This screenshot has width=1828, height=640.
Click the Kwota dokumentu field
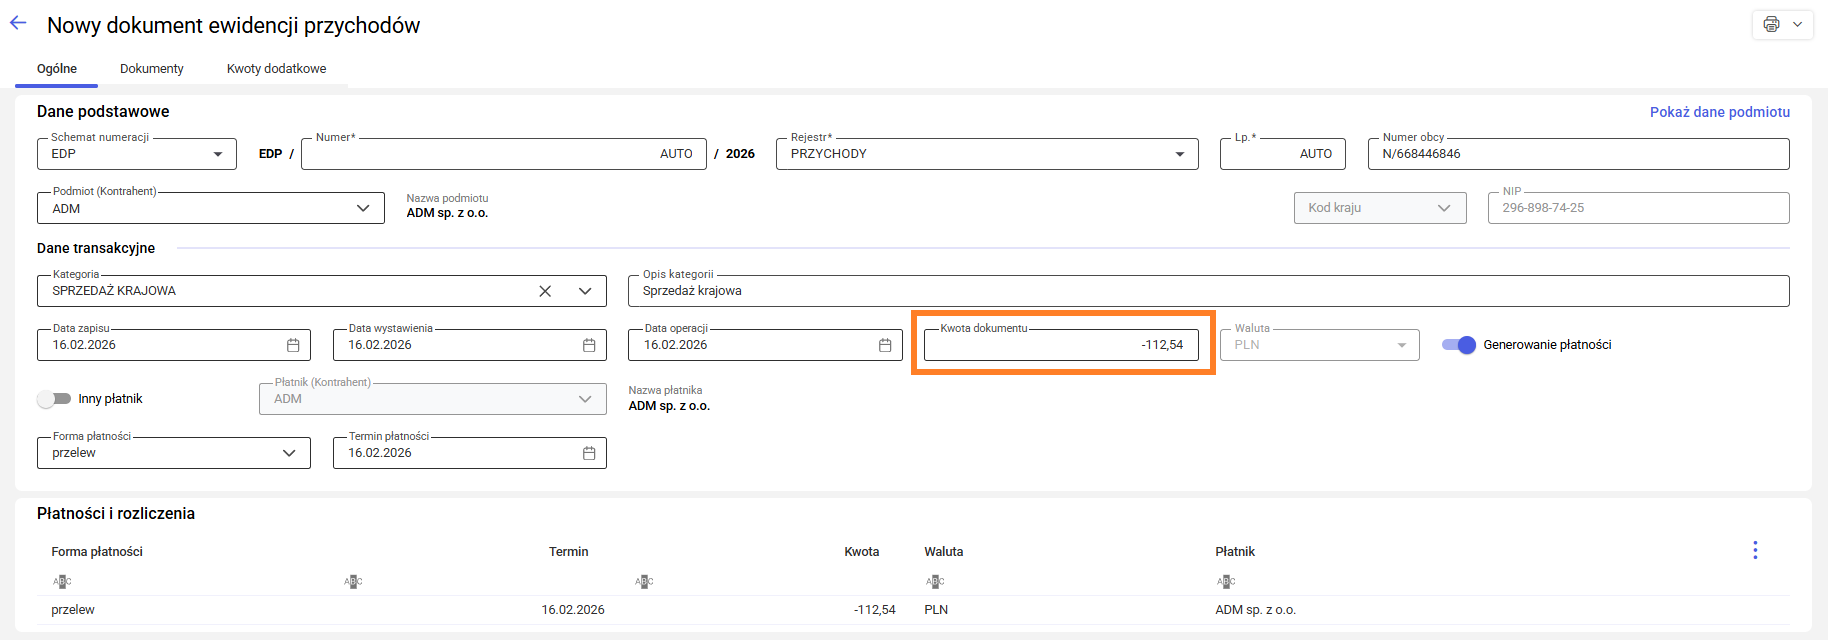[x=1060, y=345]
